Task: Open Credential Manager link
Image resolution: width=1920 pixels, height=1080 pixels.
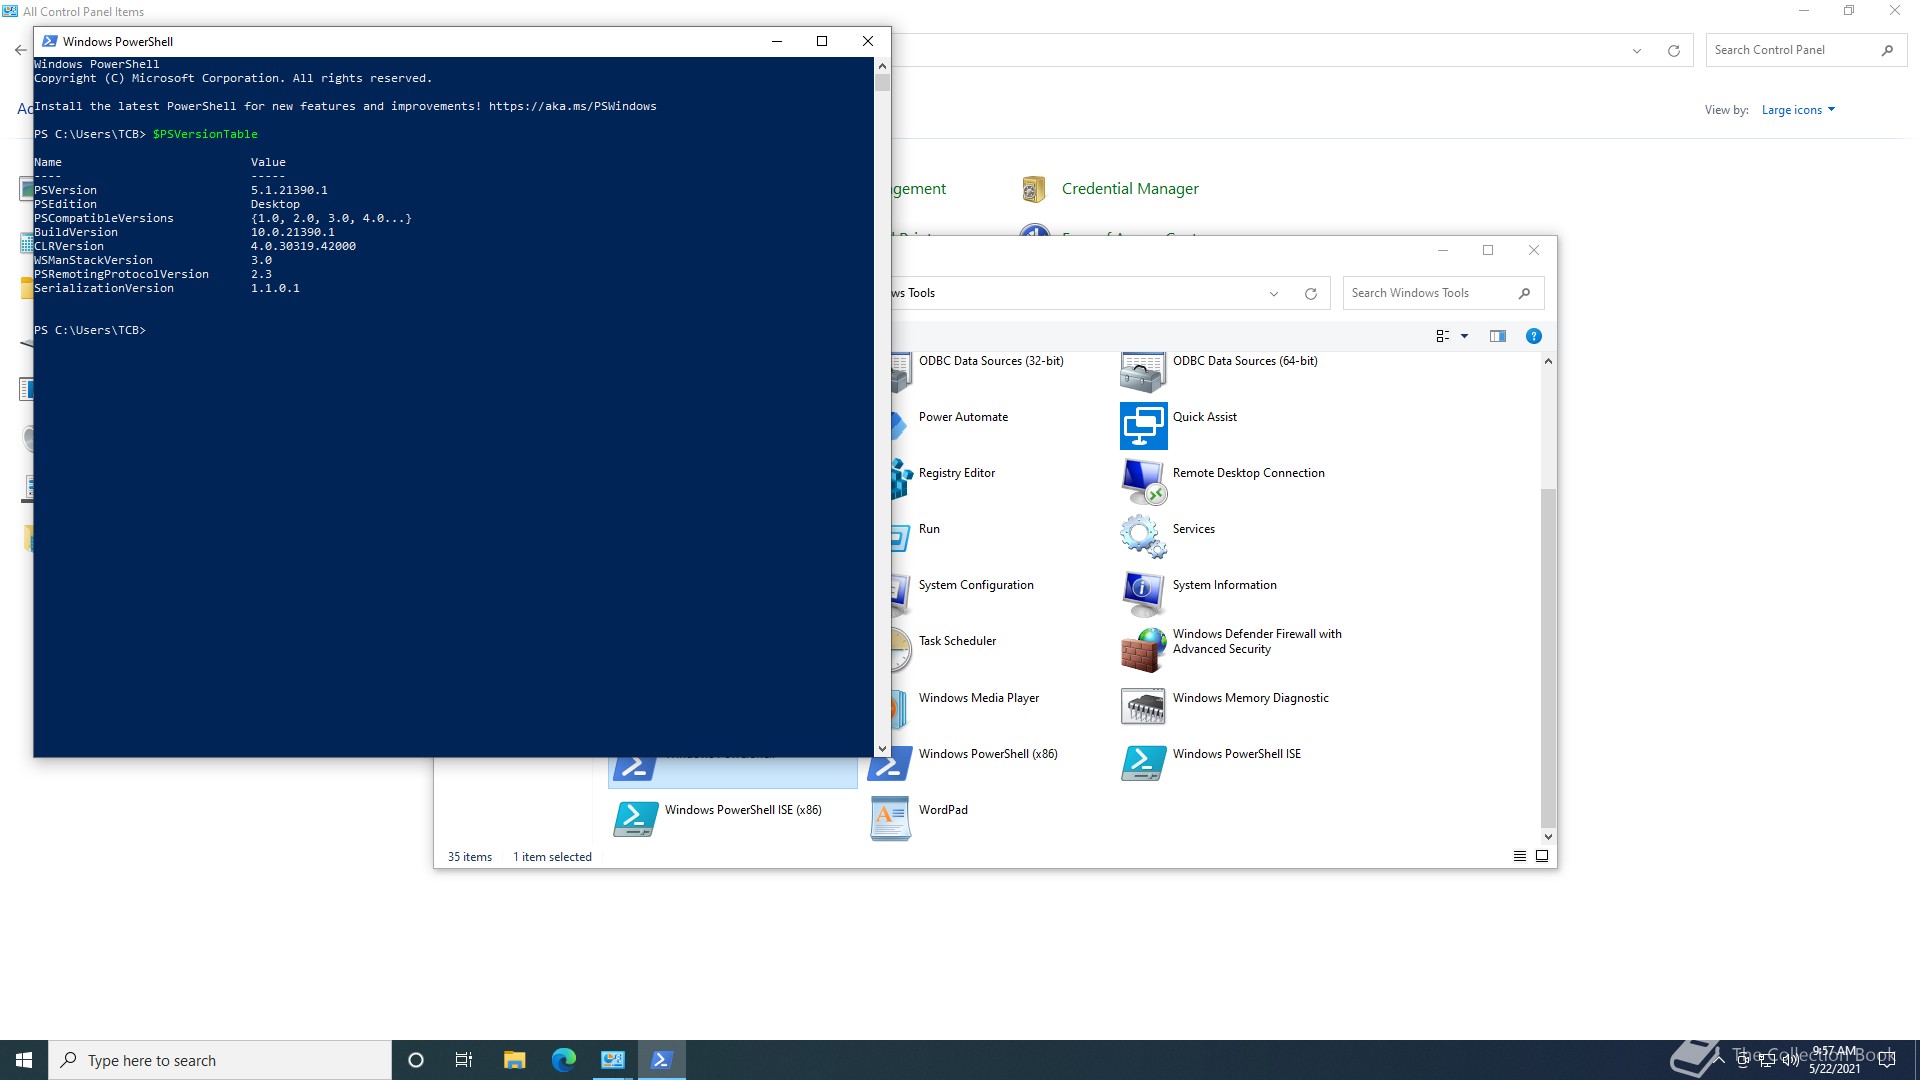Action: coord(1130,188)
